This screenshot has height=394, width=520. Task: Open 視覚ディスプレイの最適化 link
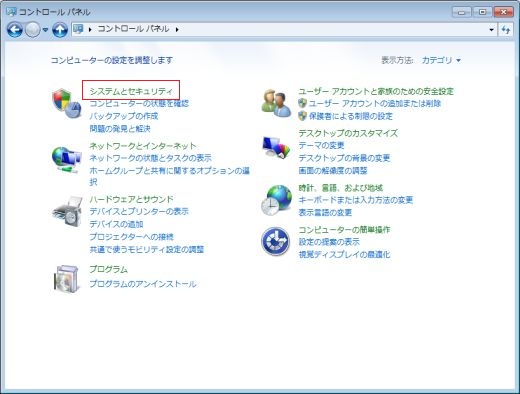(x=344, y=254)
